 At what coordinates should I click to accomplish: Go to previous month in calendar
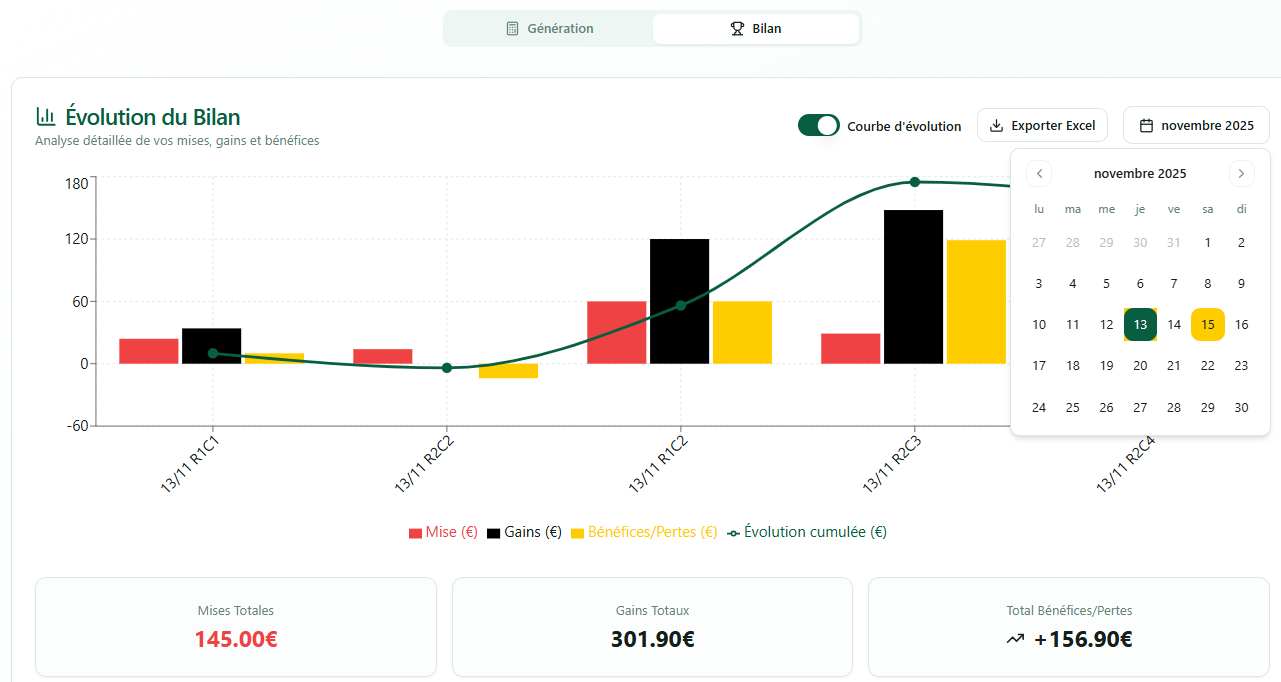pos(1039,173)
